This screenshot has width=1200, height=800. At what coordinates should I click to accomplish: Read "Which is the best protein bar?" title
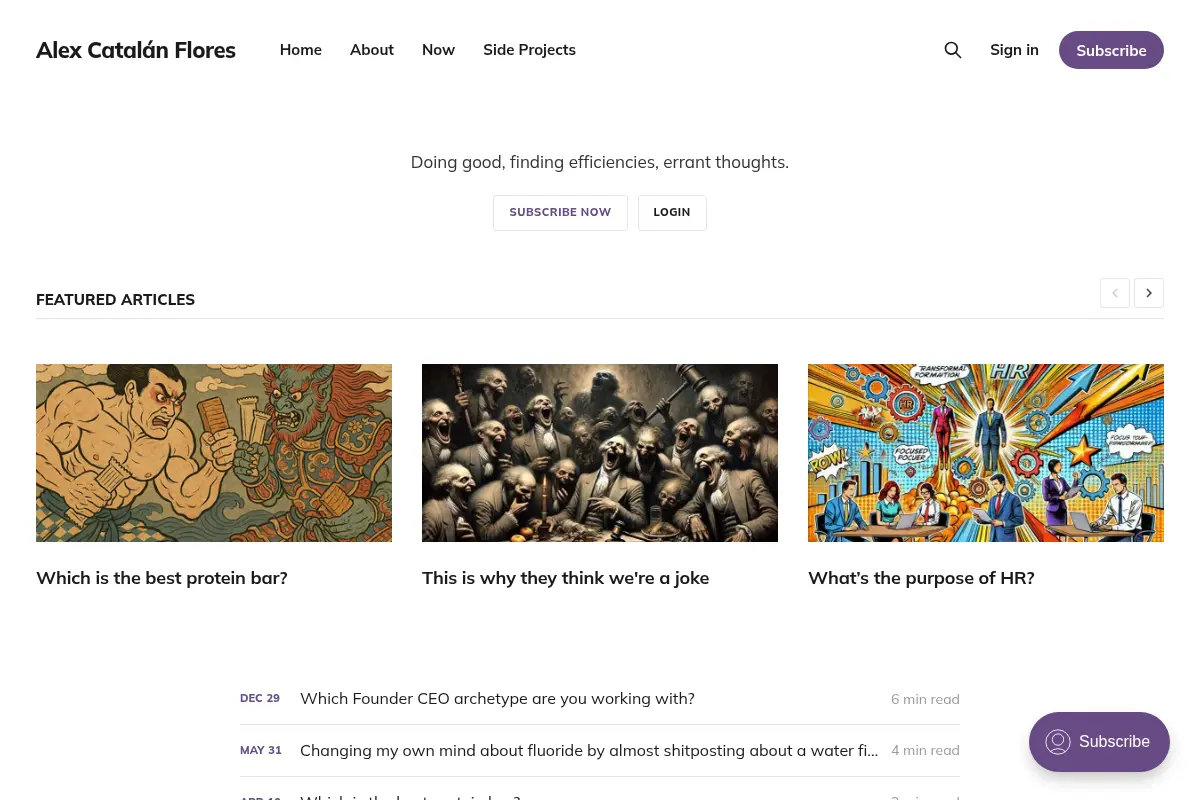(x=162, y=578)
